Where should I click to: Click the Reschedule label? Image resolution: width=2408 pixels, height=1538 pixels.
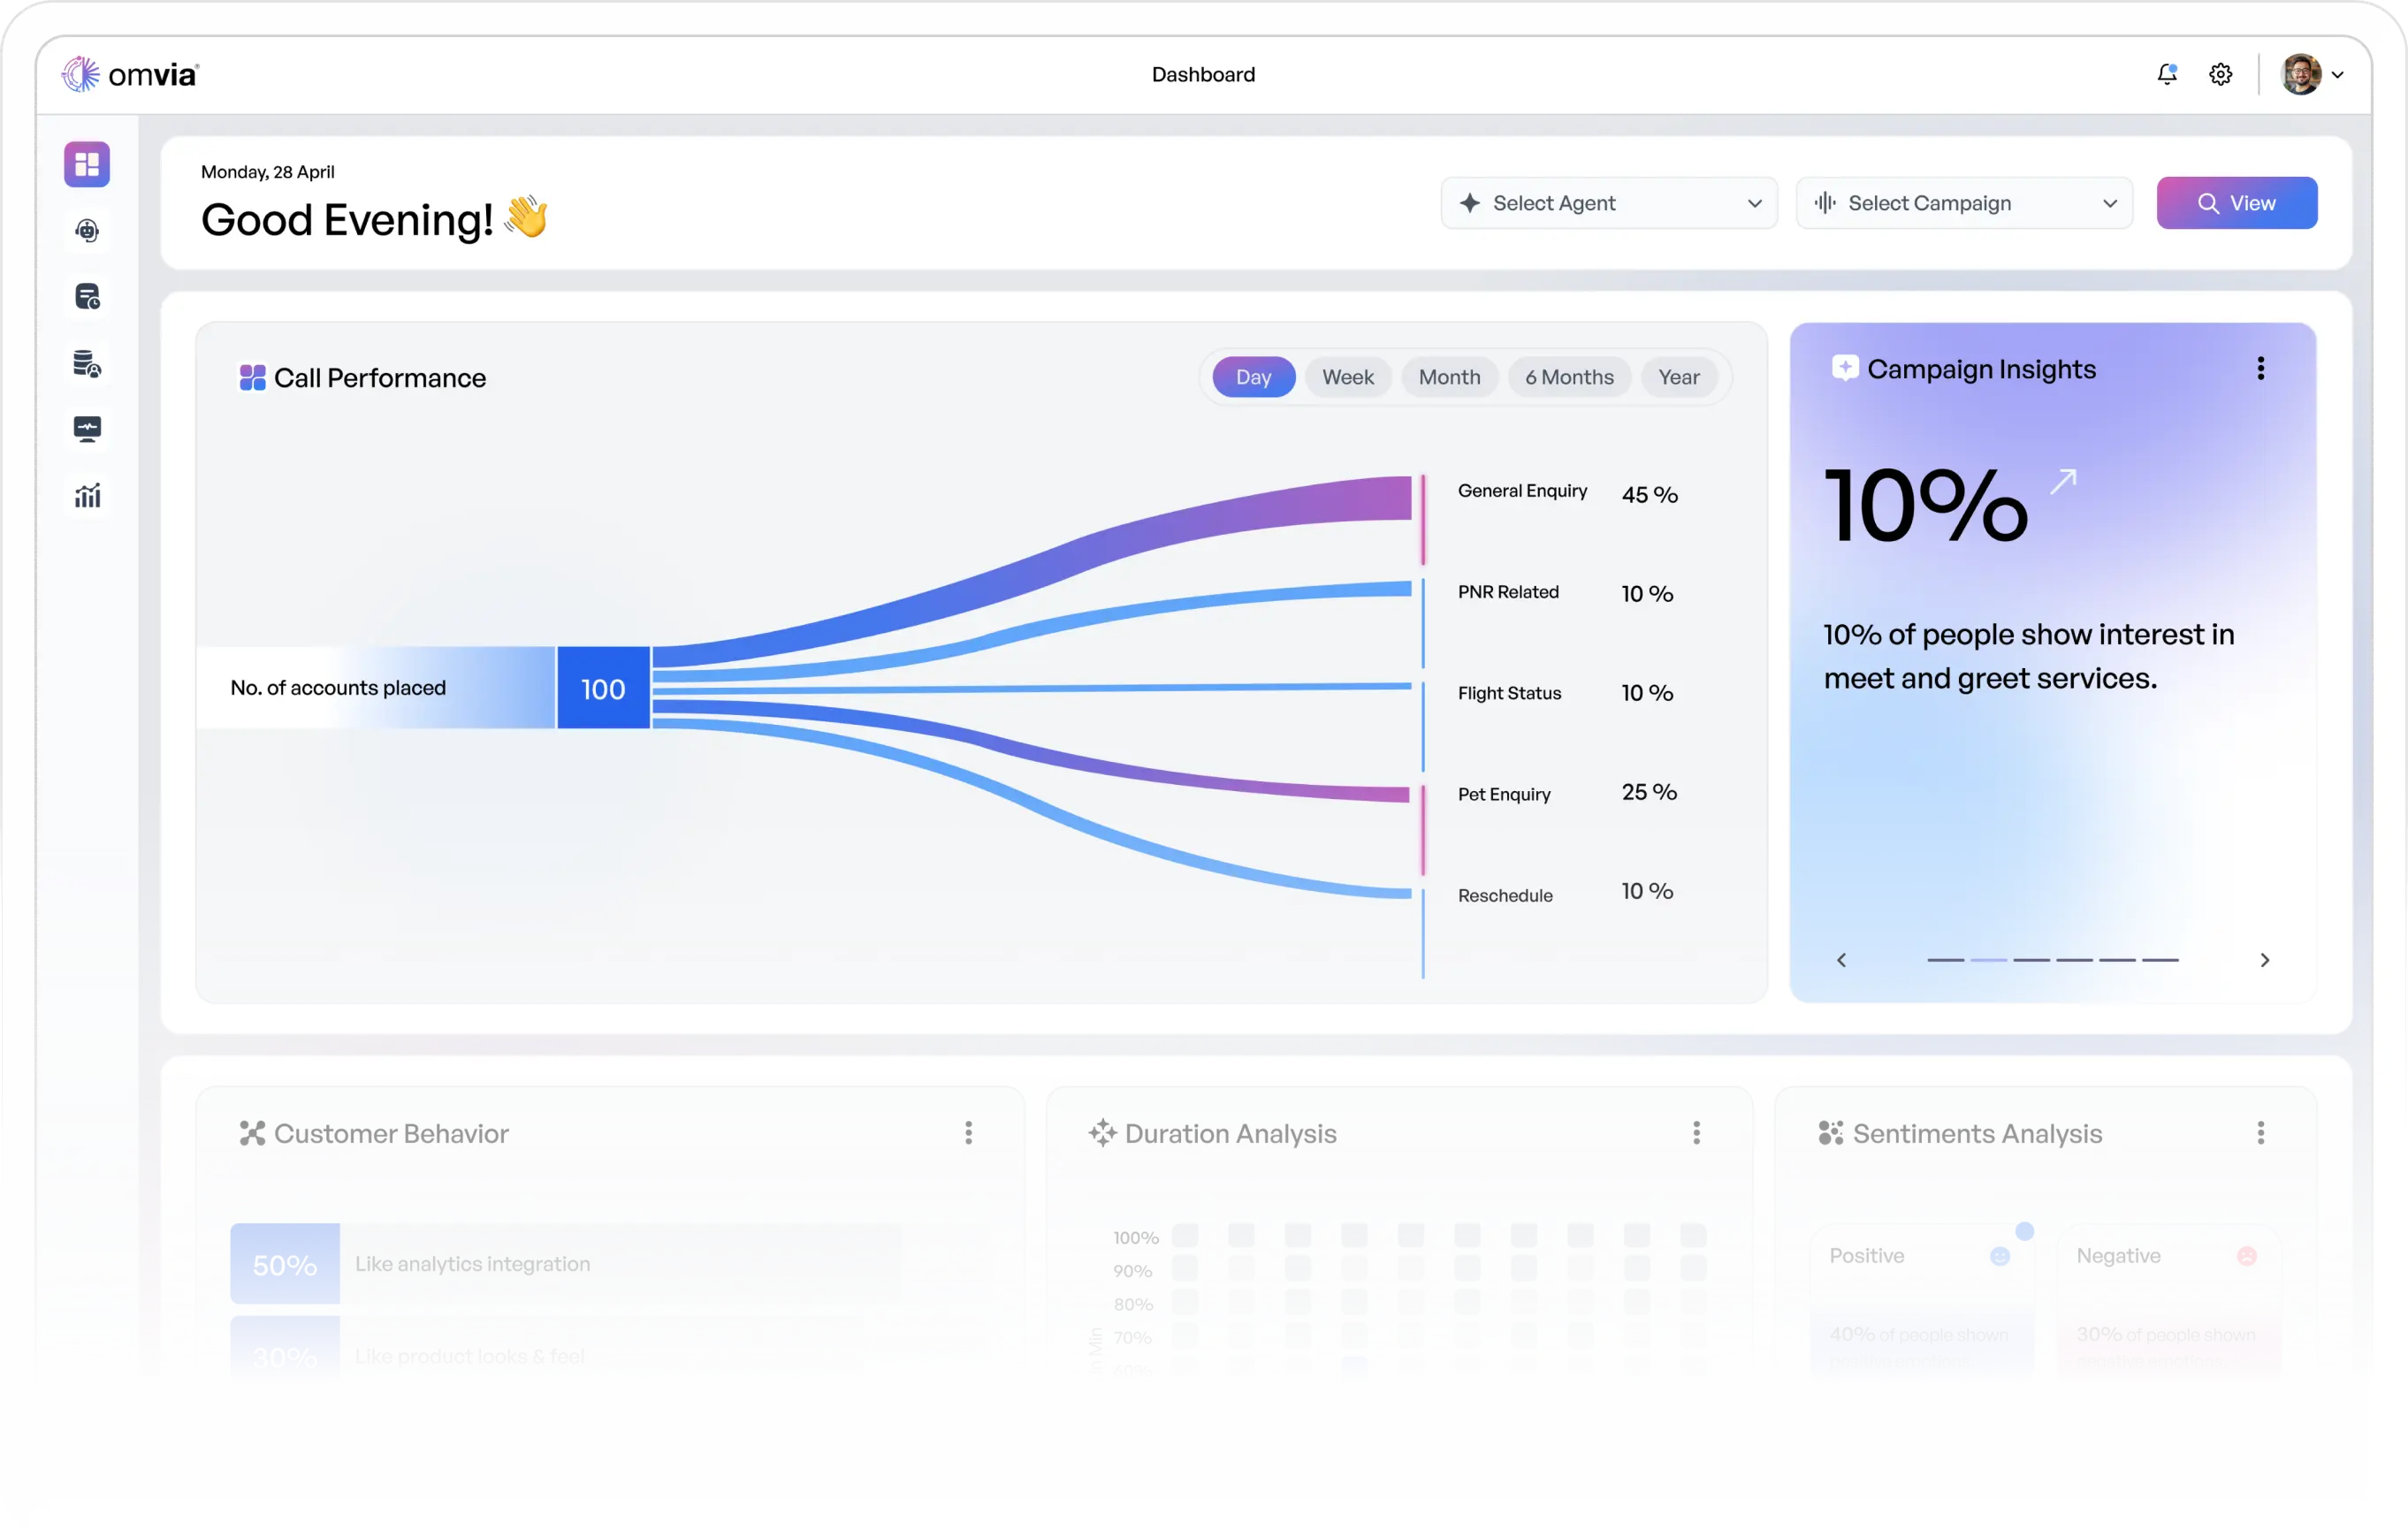1505,895
